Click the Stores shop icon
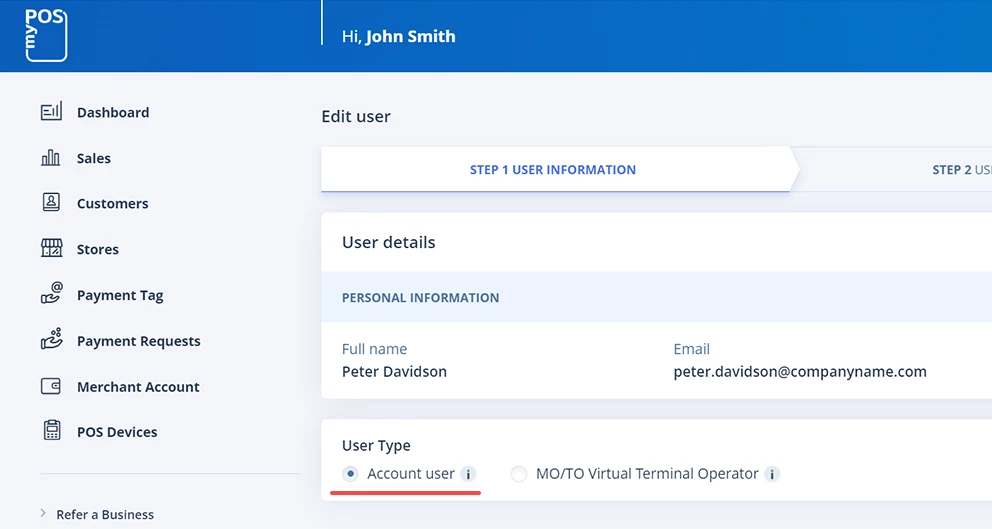Screen dimensions: 992x529 51,249
